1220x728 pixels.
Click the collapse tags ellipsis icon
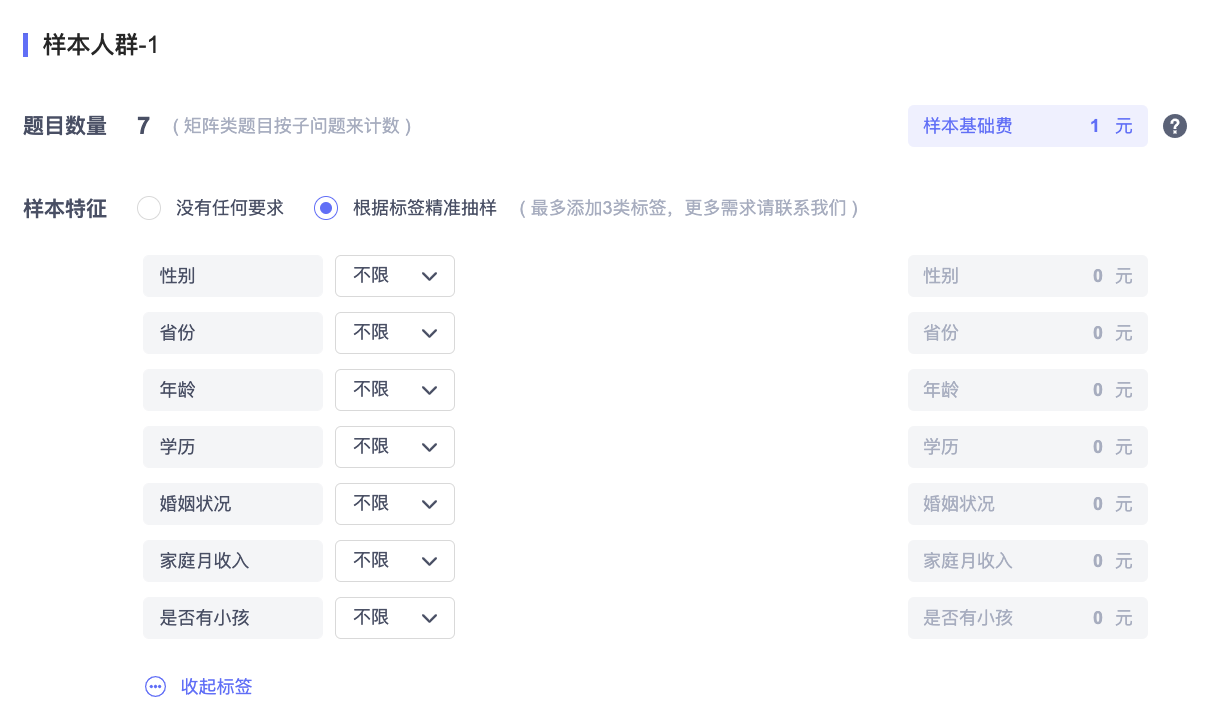(155, 687)
